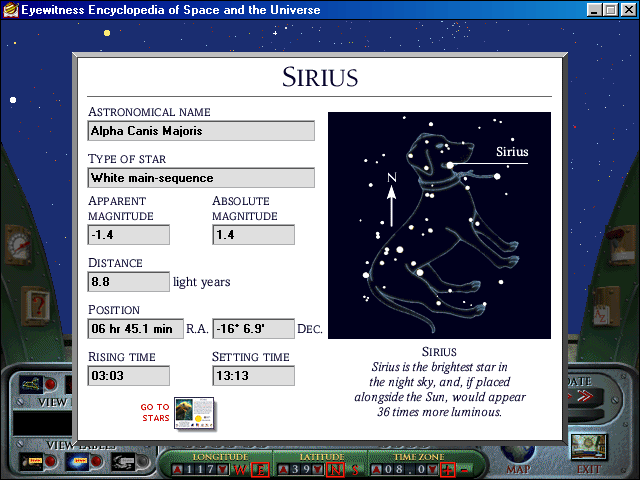Decrease time zone with down arrow
The image size is (640, 480).
click(432, 470)
